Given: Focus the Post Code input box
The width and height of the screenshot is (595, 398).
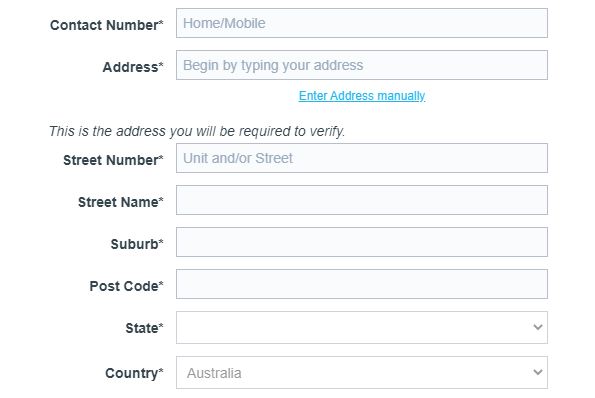Looking at the screenshot, I should click(362, 284).
